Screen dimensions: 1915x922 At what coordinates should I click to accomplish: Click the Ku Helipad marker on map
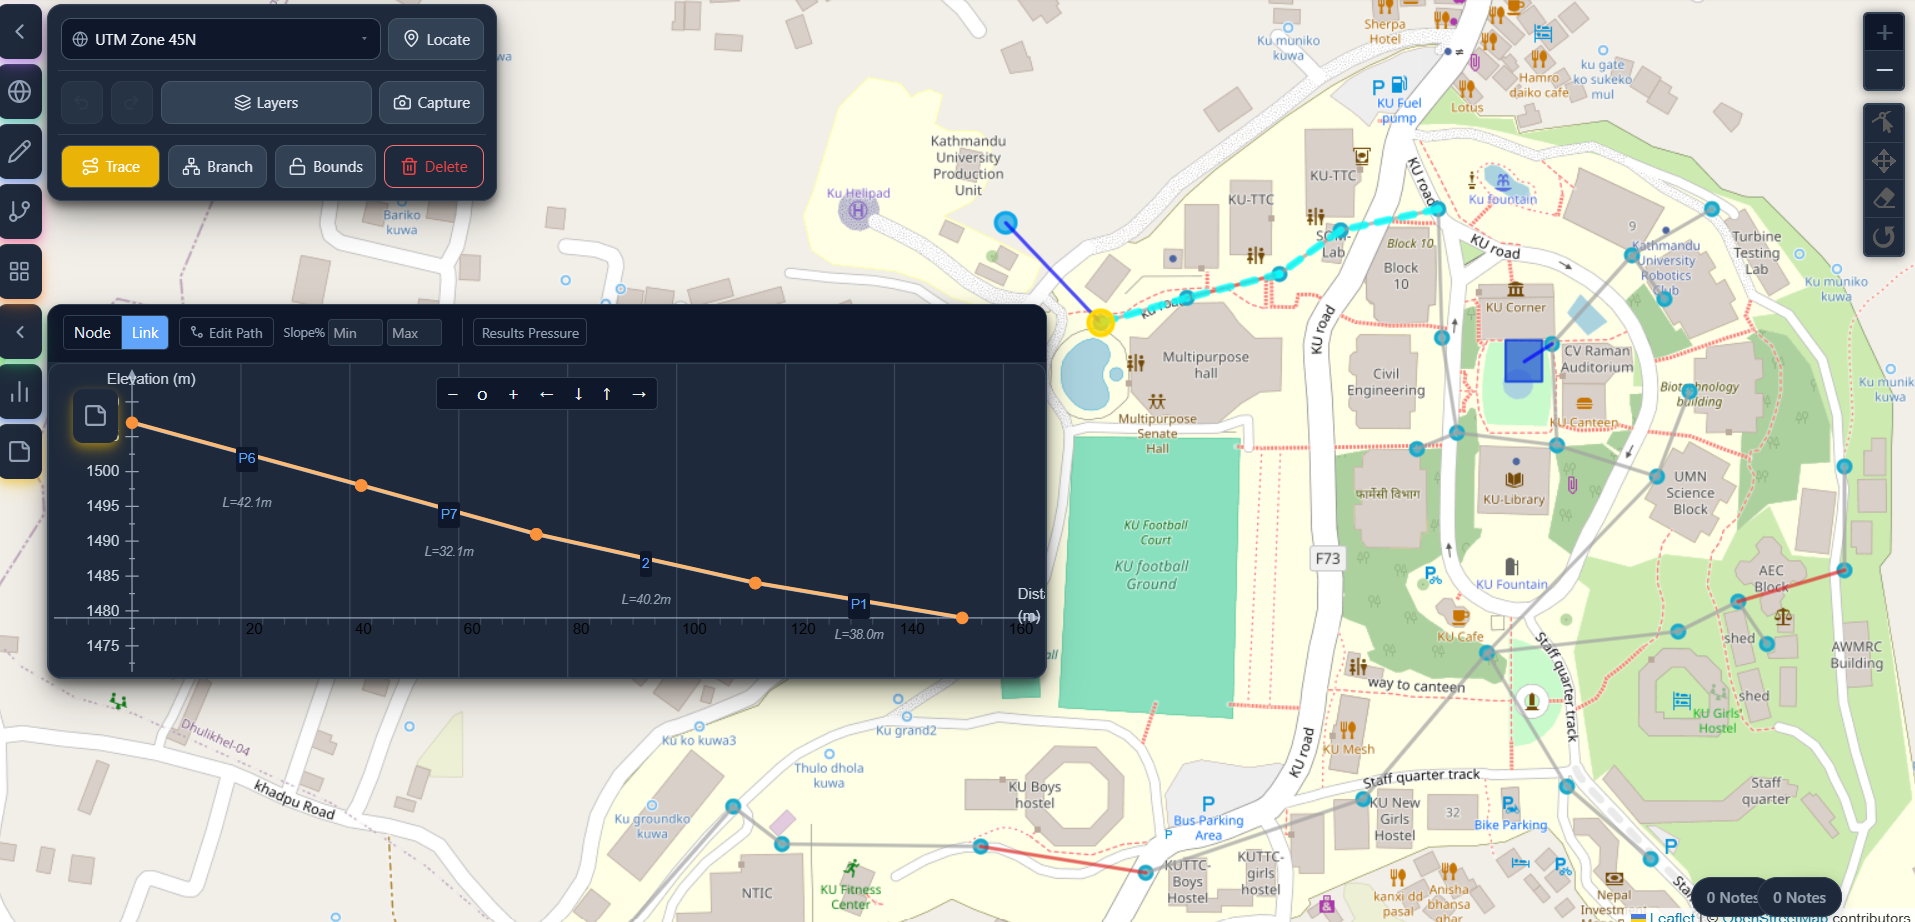coord(858,211)
